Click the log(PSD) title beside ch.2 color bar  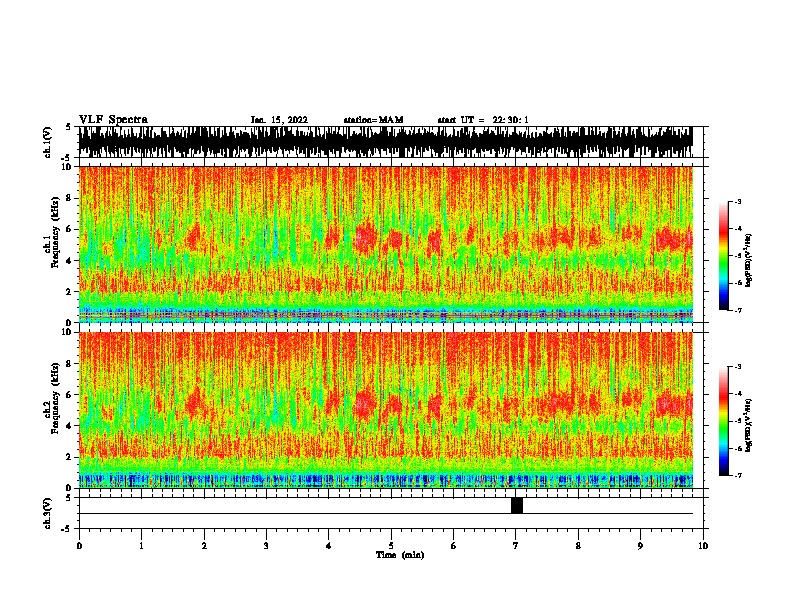(749, 425)
